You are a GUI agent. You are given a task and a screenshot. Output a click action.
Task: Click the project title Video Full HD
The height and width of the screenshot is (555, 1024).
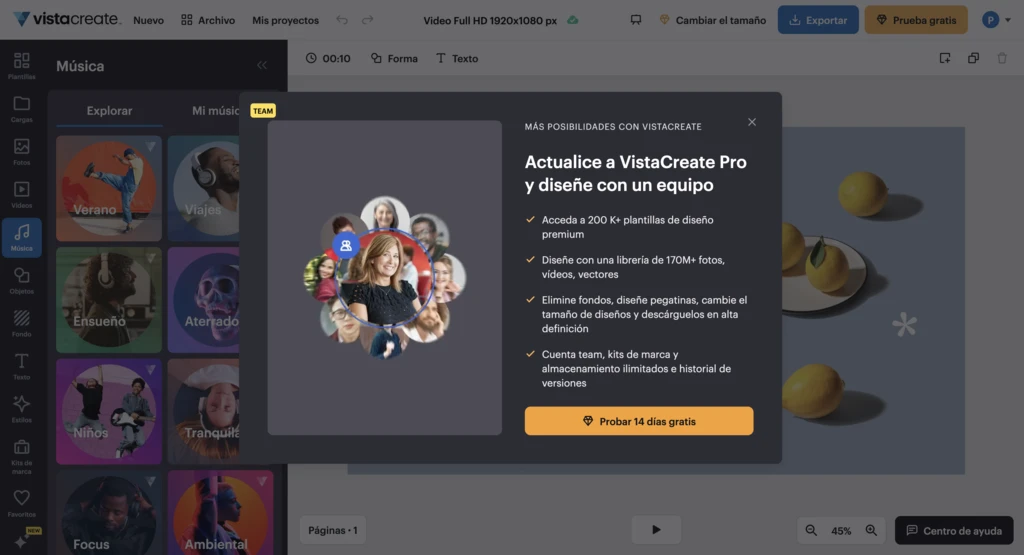pos(490,20)
